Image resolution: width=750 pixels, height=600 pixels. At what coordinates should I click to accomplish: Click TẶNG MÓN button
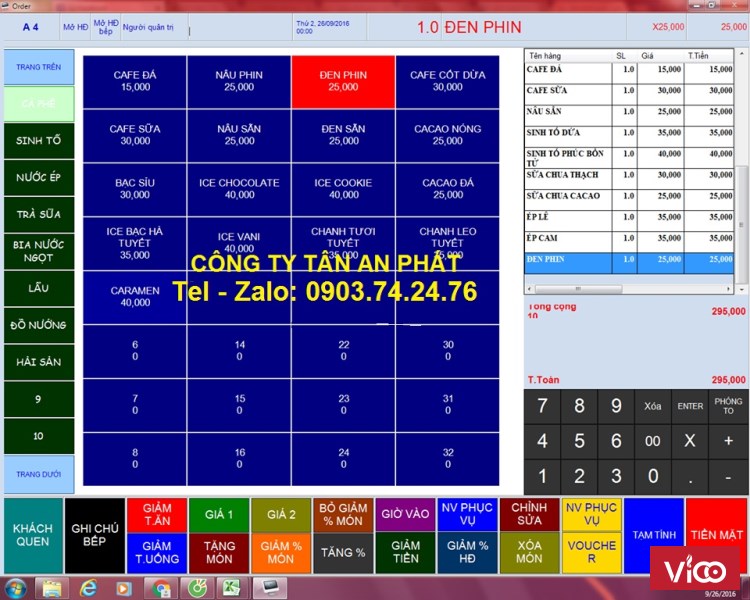click(219, 553)
